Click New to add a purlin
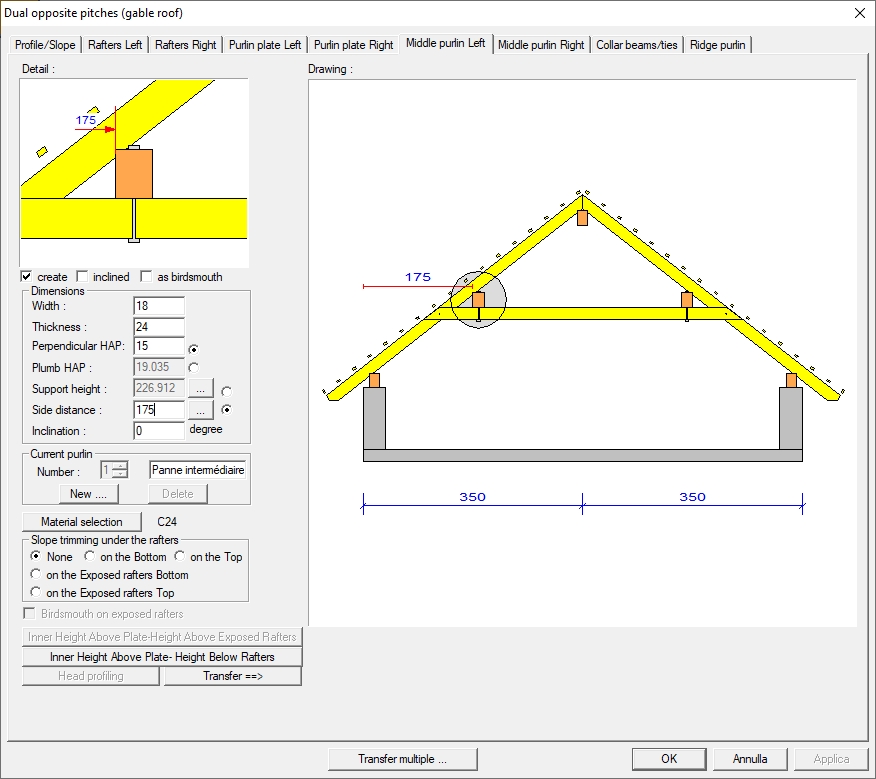Image resolution: width=876 pixels, height=779 pixels. (82, 494)
